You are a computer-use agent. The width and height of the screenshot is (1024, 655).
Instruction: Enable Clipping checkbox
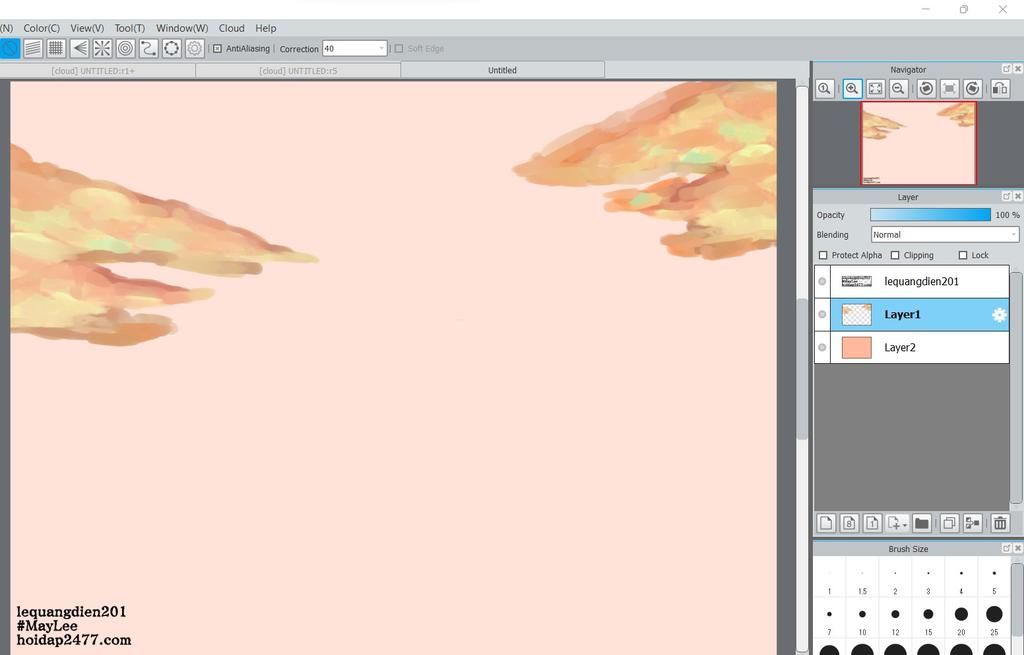[895, 255]
